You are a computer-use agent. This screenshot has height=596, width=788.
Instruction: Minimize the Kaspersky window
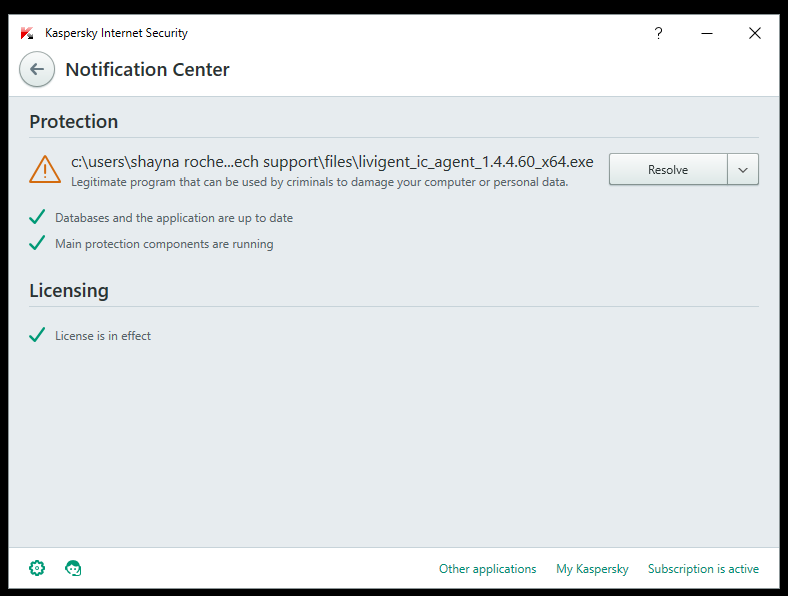point(707,33)
